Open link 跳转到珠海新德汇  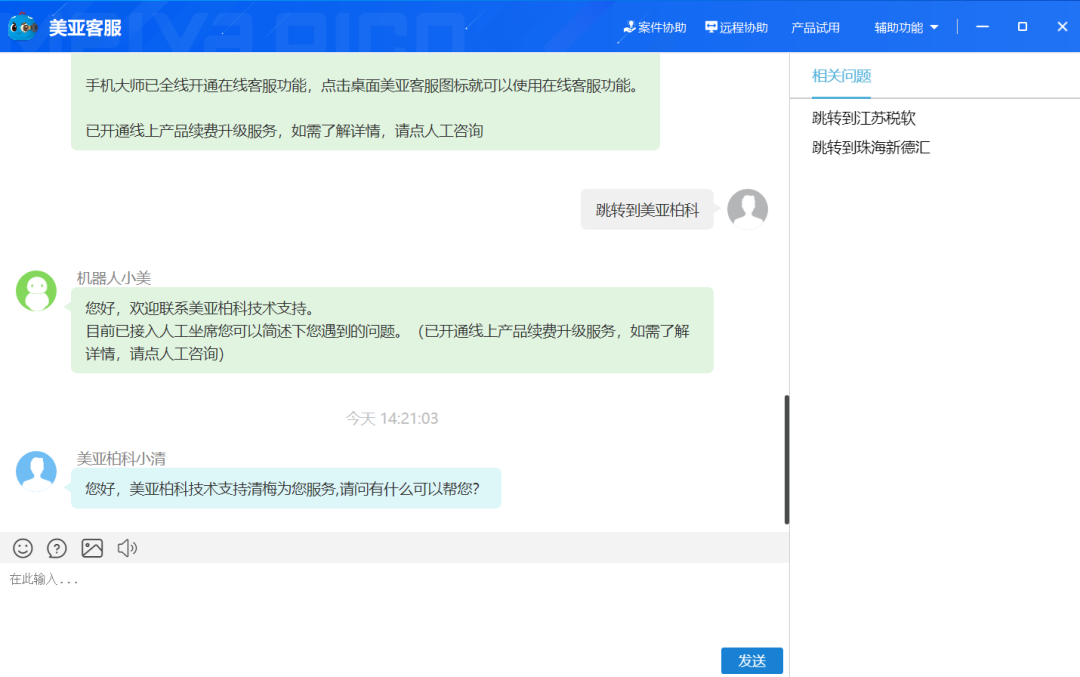871,147
